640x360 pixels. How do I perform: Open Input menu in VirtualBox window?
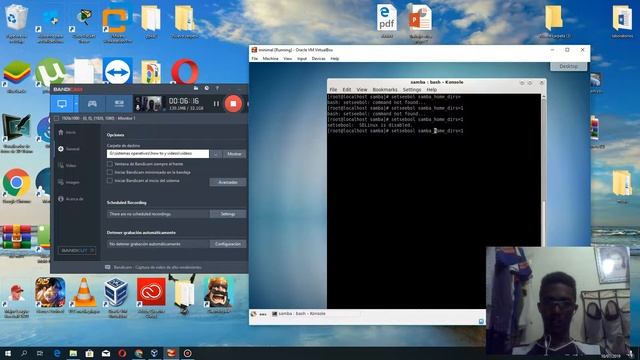(302, 59)
